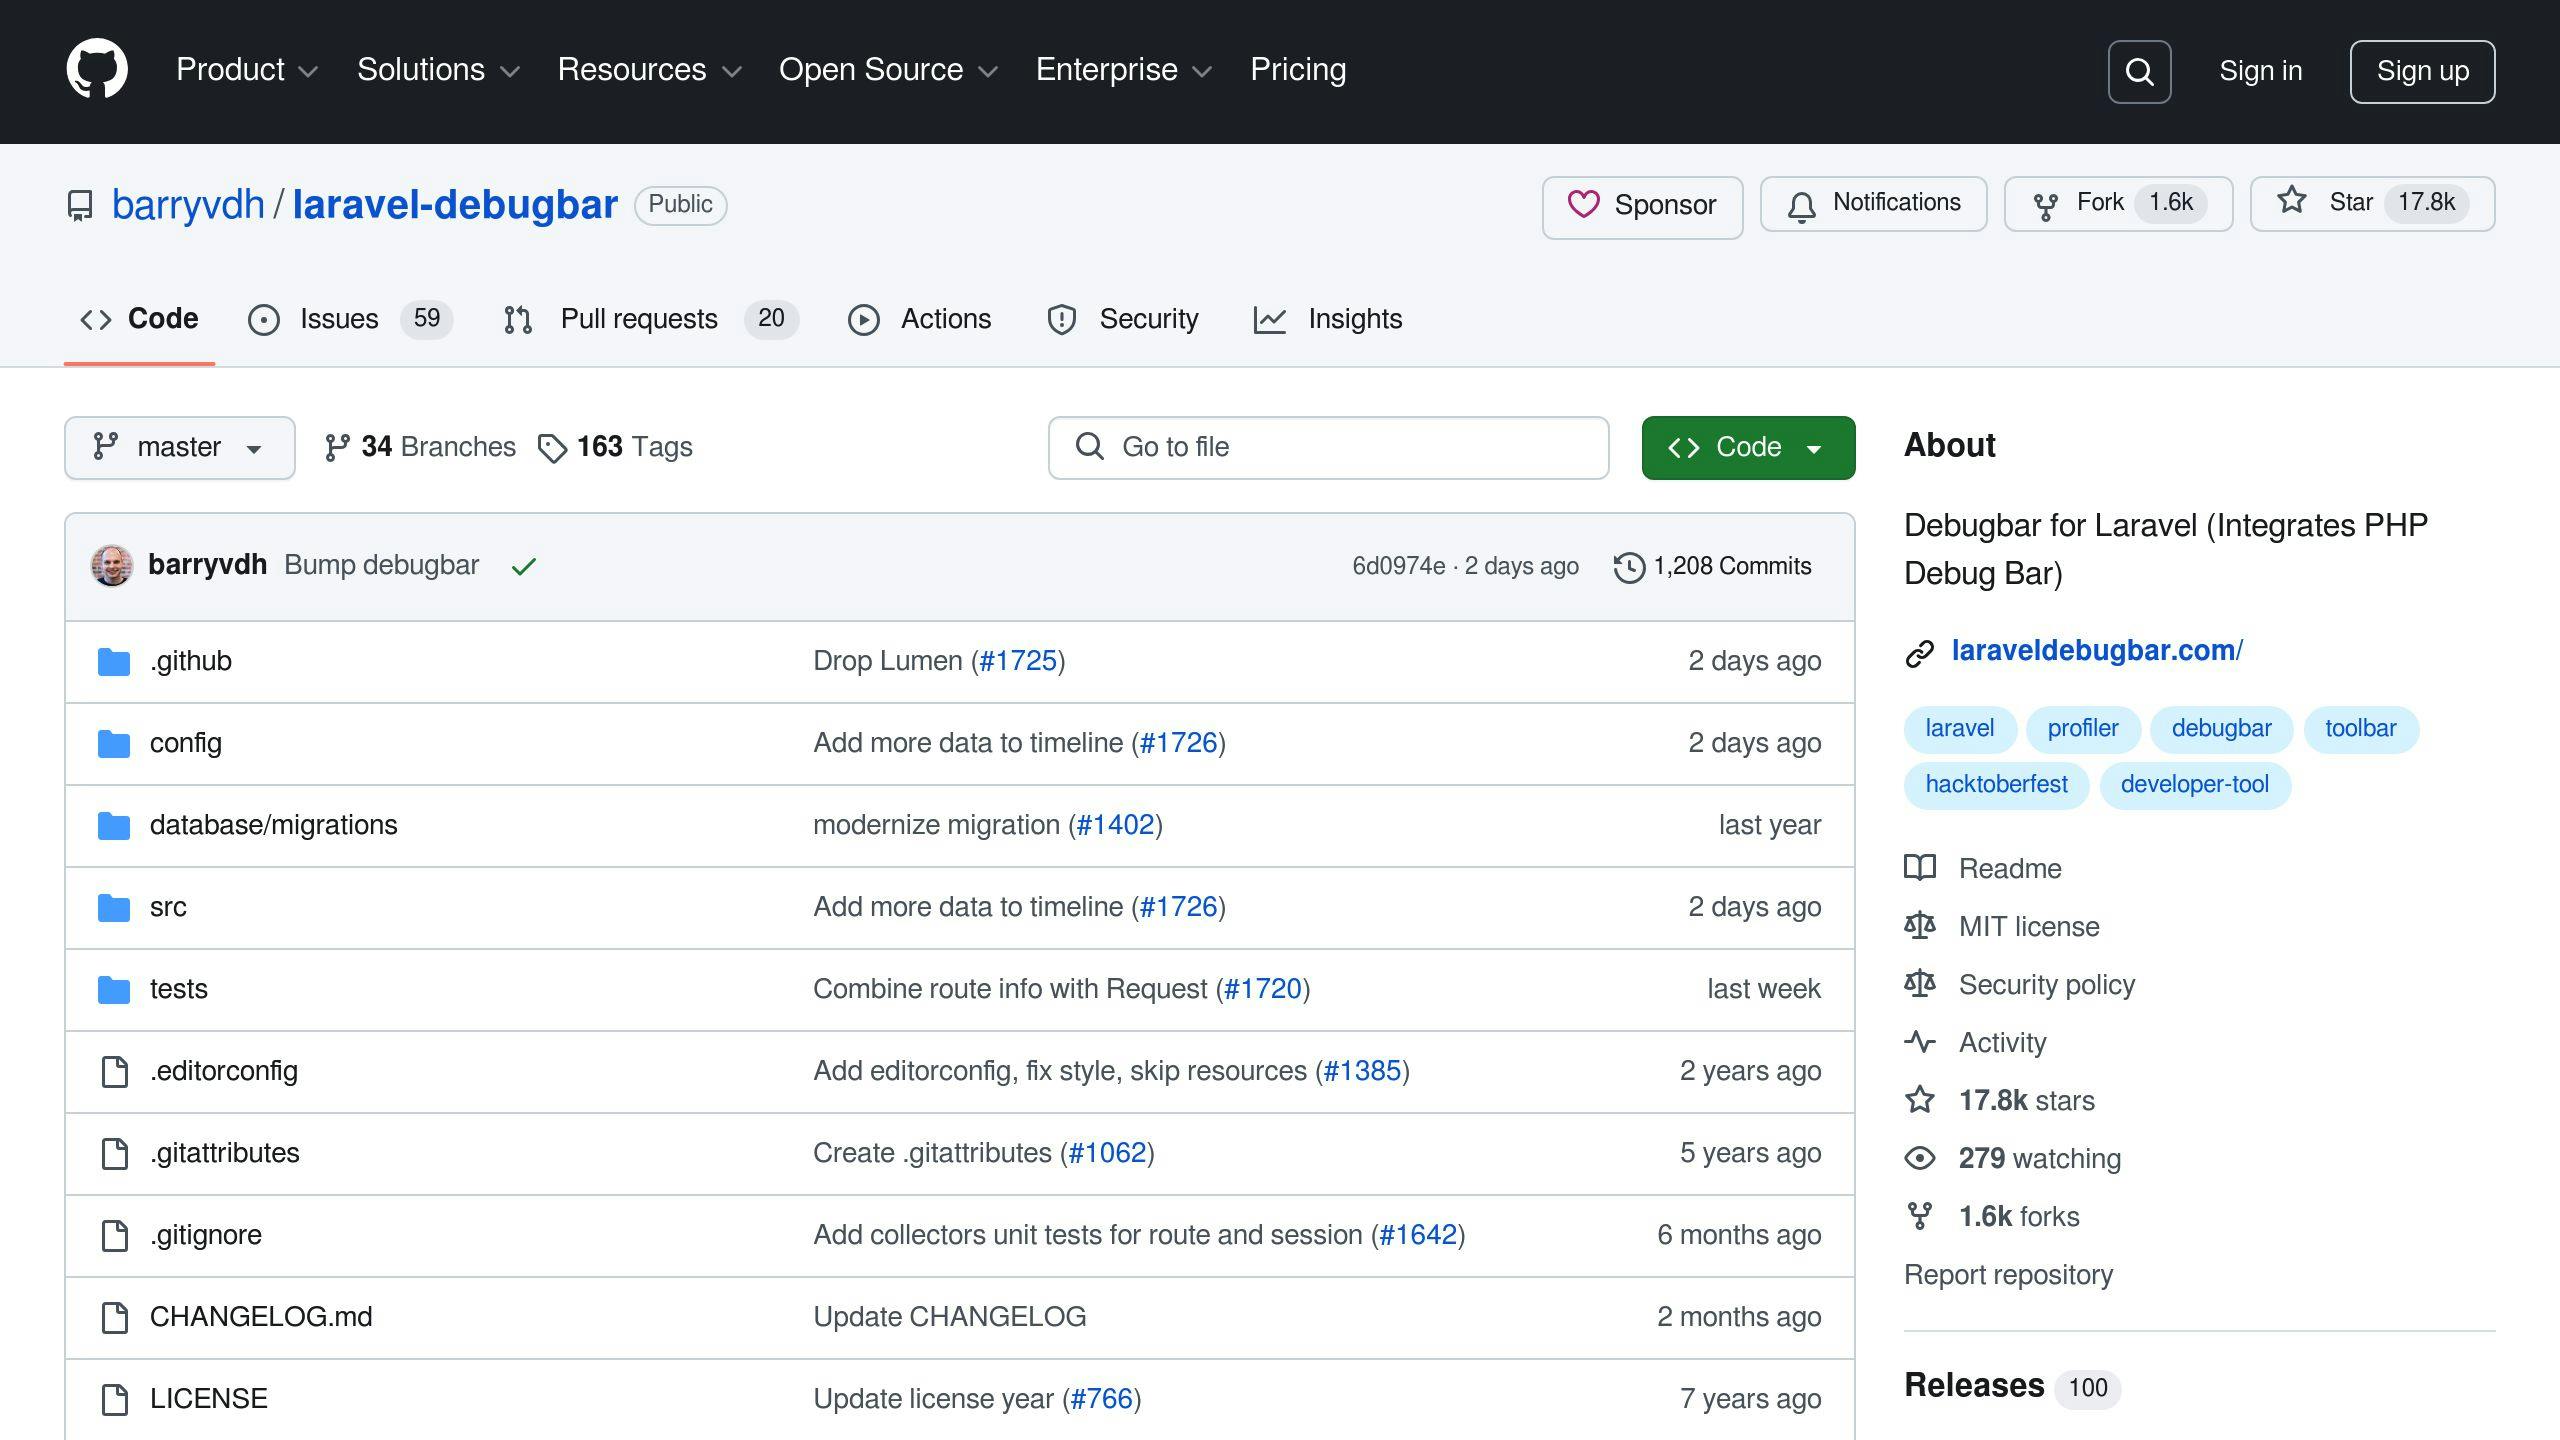Open the src folder icon
Viewport: 2560px width, 1440px height.
tap(113, 906)
